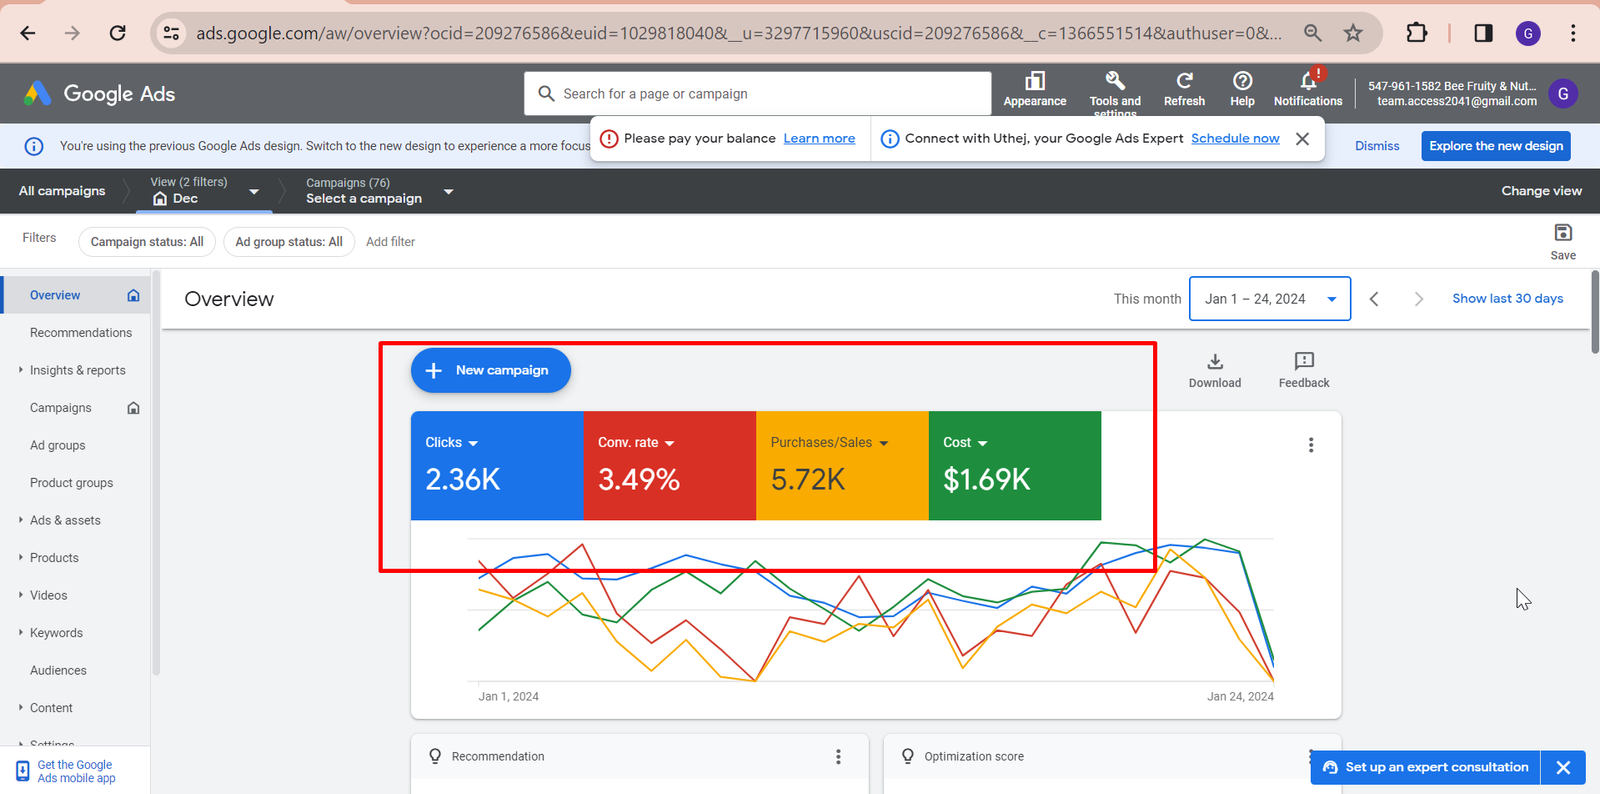Click the Refresh icon in Google Ads header

pyautogui.click(x=1184, y=89)
